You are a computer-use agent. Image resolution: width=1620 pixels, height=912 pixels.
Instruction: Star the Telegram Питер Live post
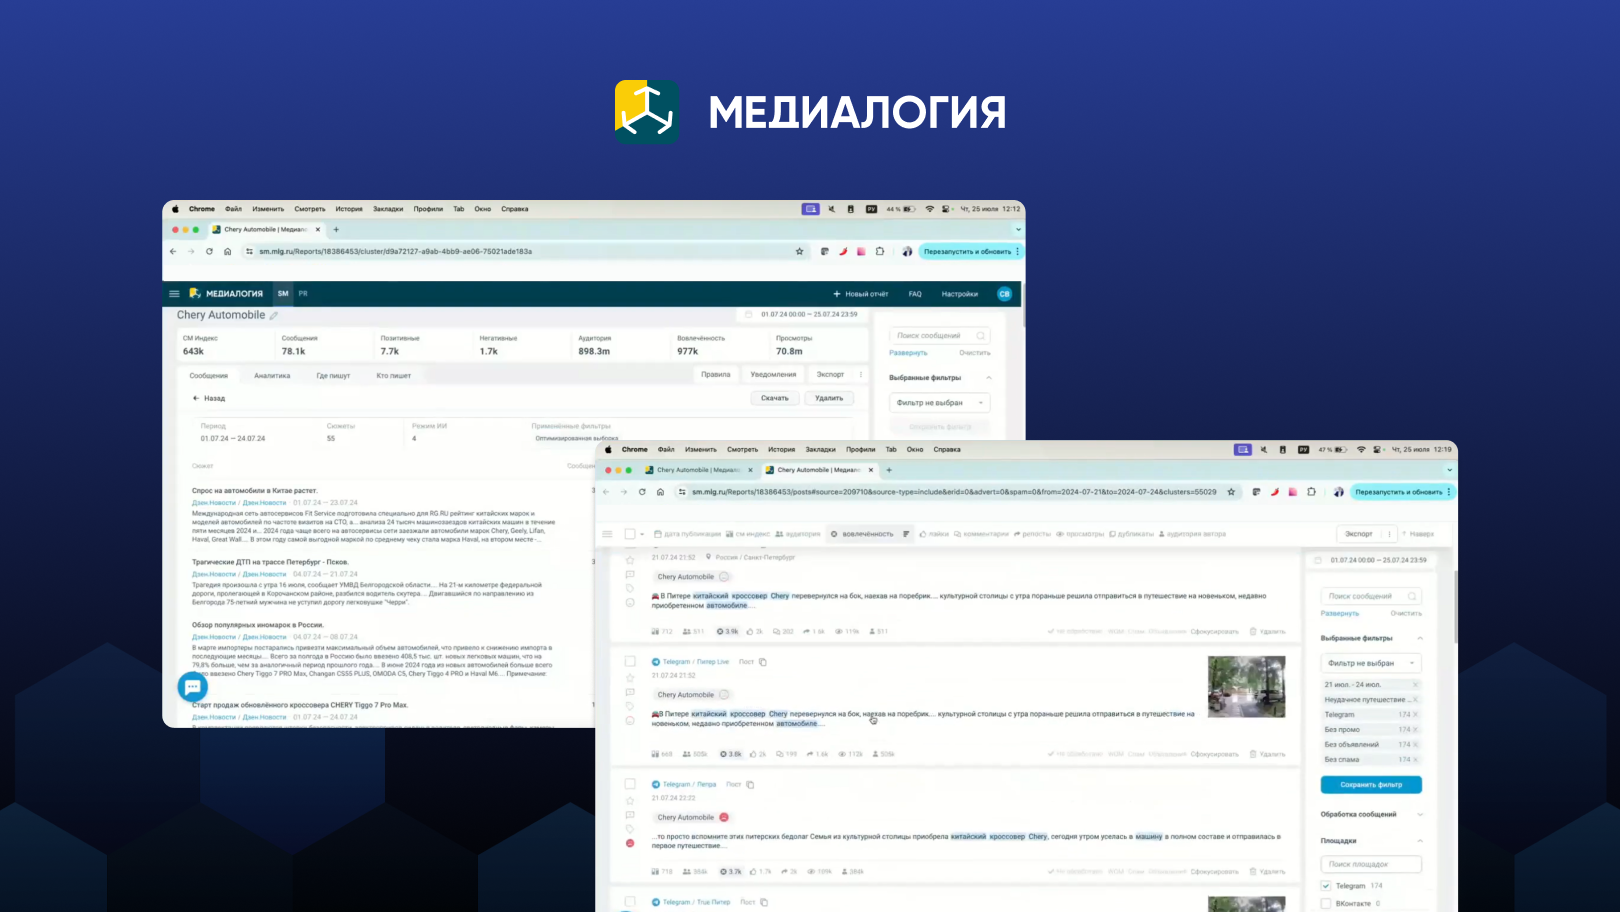tap(630, 678)
